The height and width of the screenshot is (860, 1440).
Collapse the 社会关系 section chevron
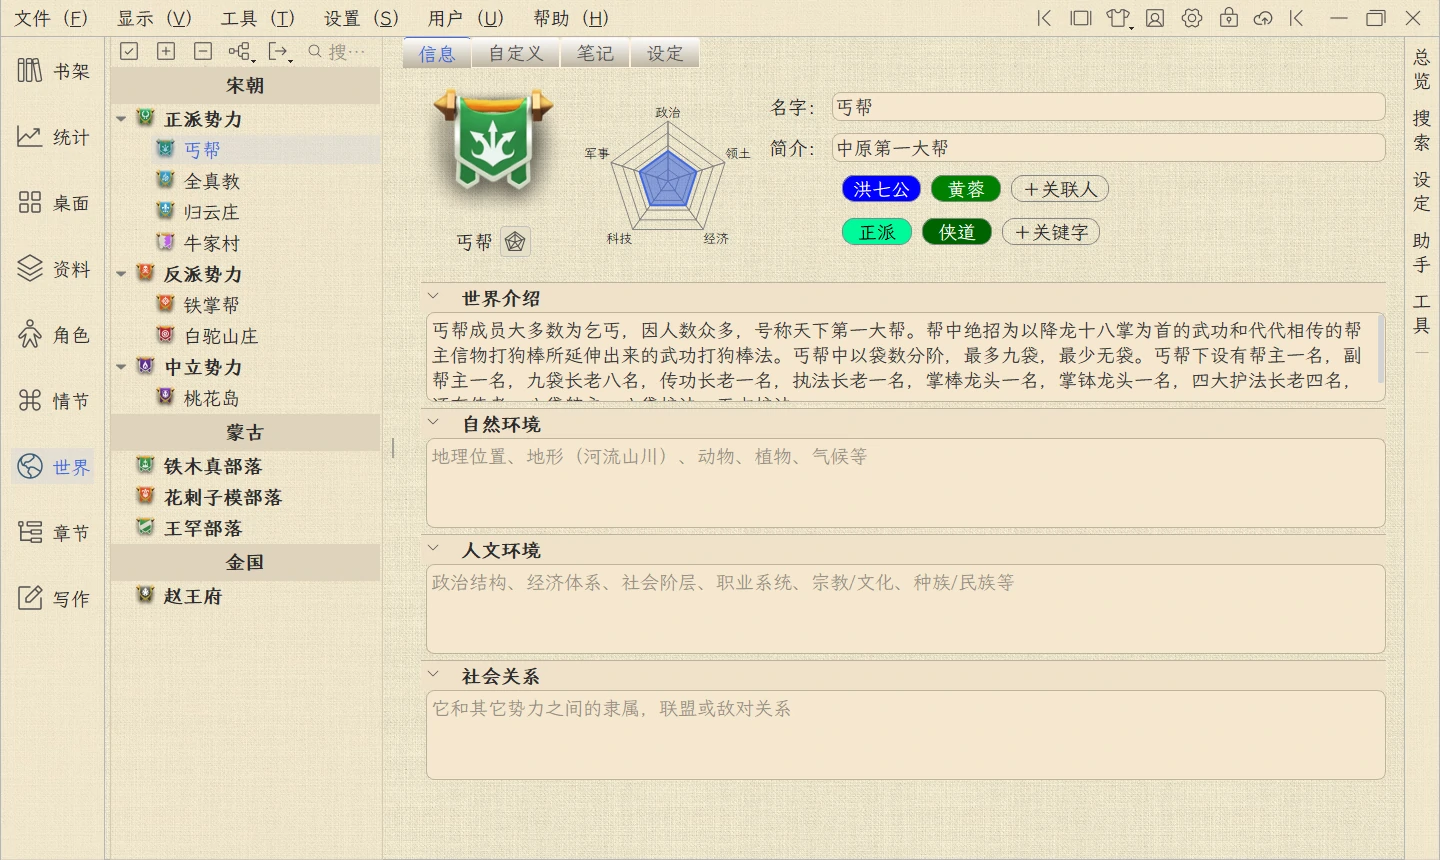[434, 675]
